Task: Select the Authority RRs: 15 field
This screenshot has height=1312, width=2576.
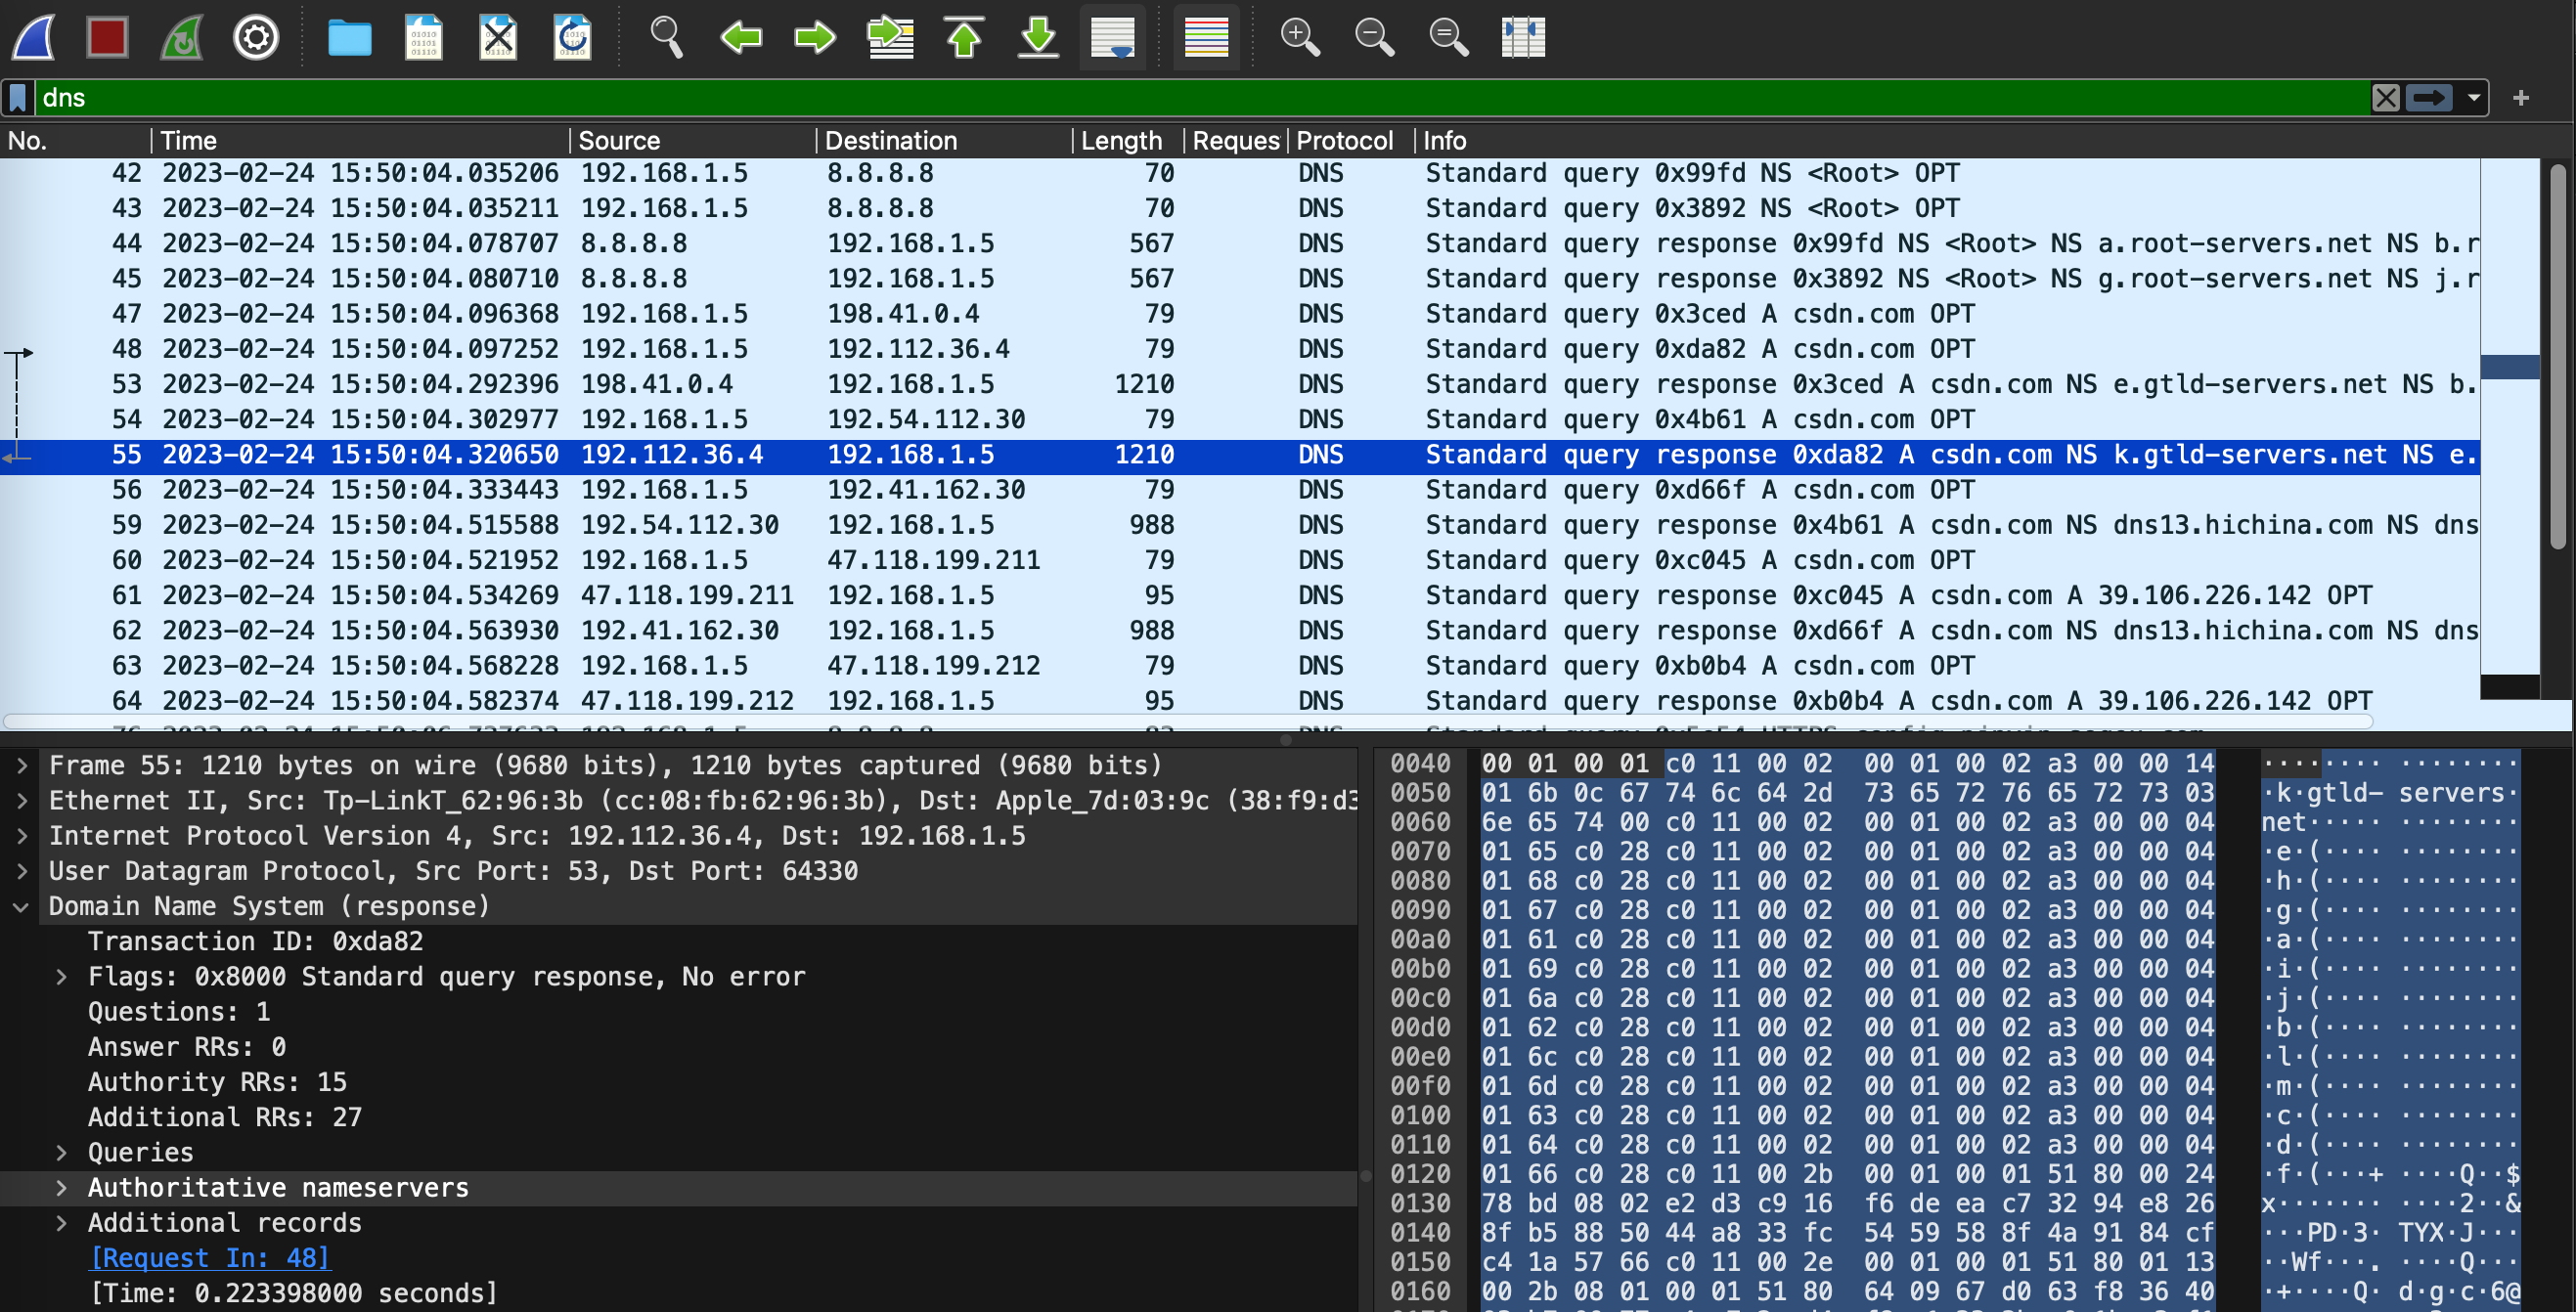Action: tap(217, 1082)
